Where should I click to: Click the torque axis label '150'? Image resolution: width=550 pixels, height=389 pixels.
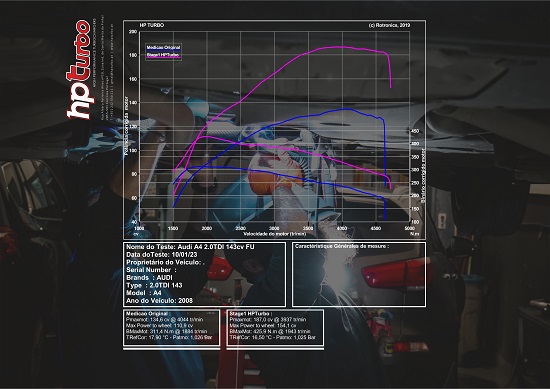pyautogui.click(x=415, y=209)
